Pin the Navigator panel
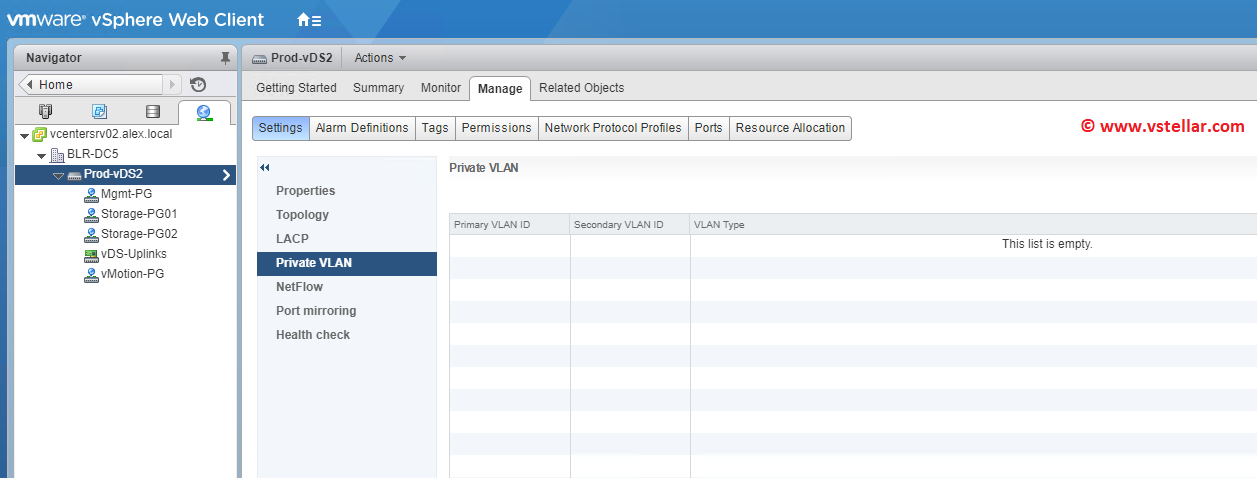This screenshot has height=478, width=1257. click(225, 58)
